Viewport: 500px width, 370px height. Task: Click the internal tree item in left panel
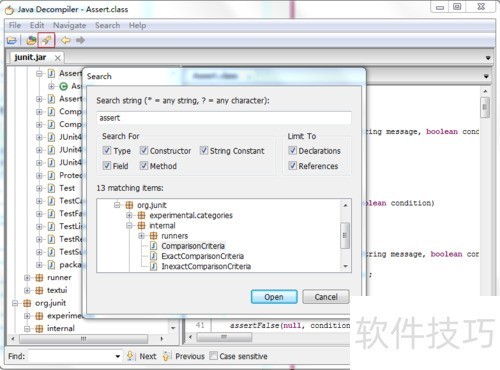61,329
